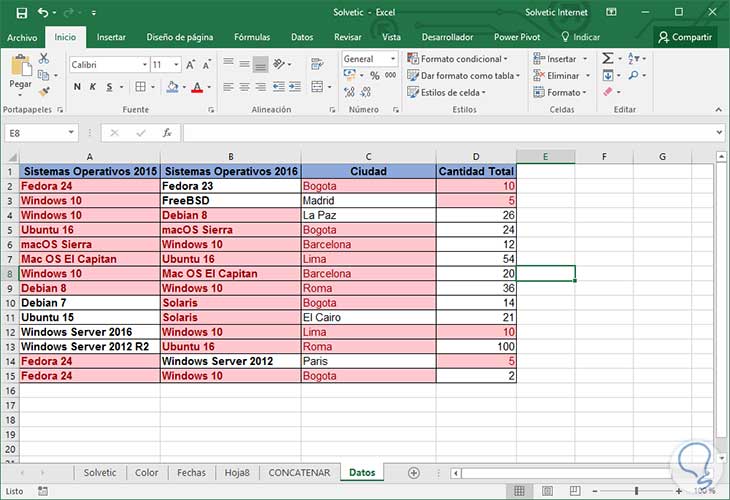Increase decimal places icon
This screenshot has width=730, height=500.
(349, 92)
